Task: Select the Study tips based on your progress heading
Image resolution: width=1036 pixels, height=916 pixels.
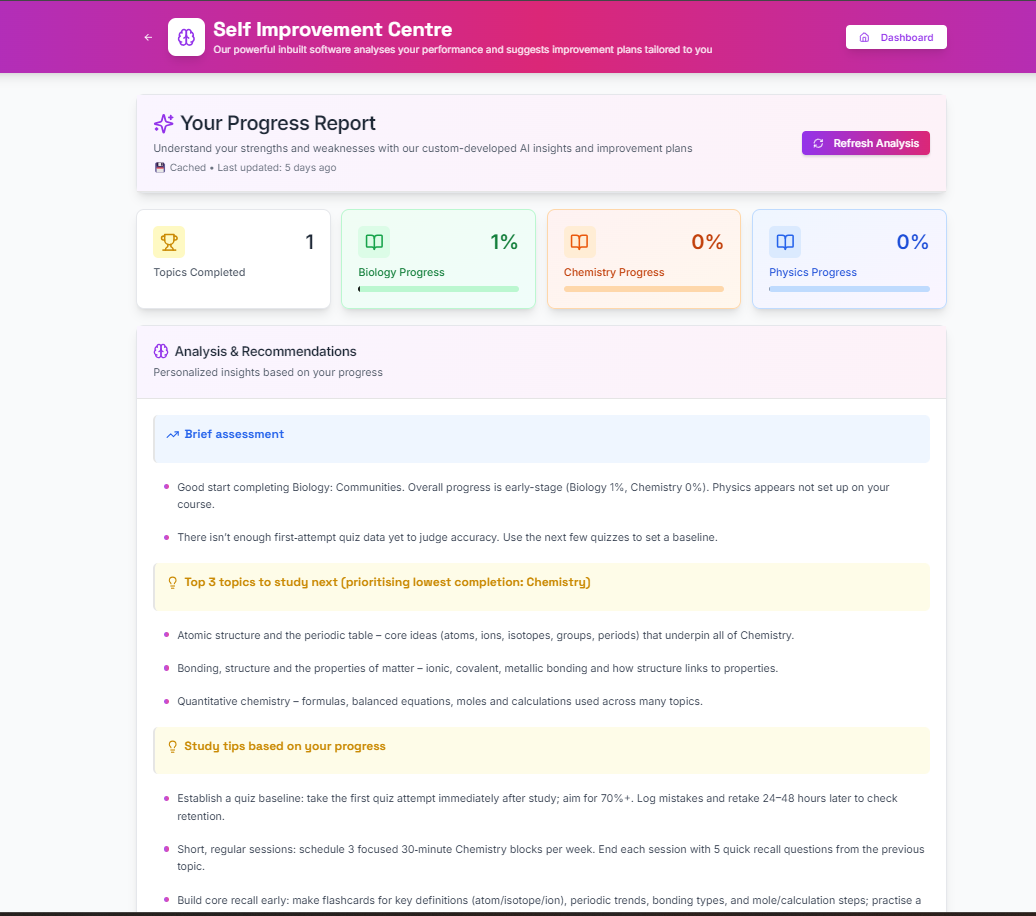Action: 285,746
